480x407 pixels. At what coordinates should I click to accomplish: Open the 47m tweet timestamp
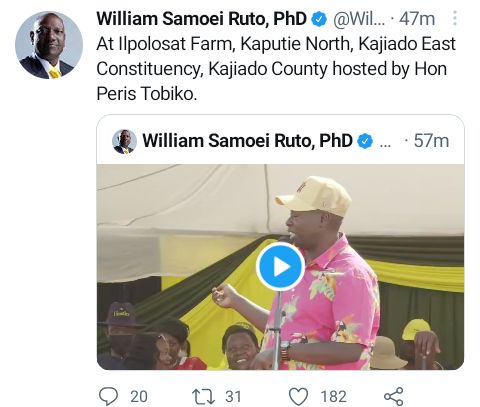(417, 19)
